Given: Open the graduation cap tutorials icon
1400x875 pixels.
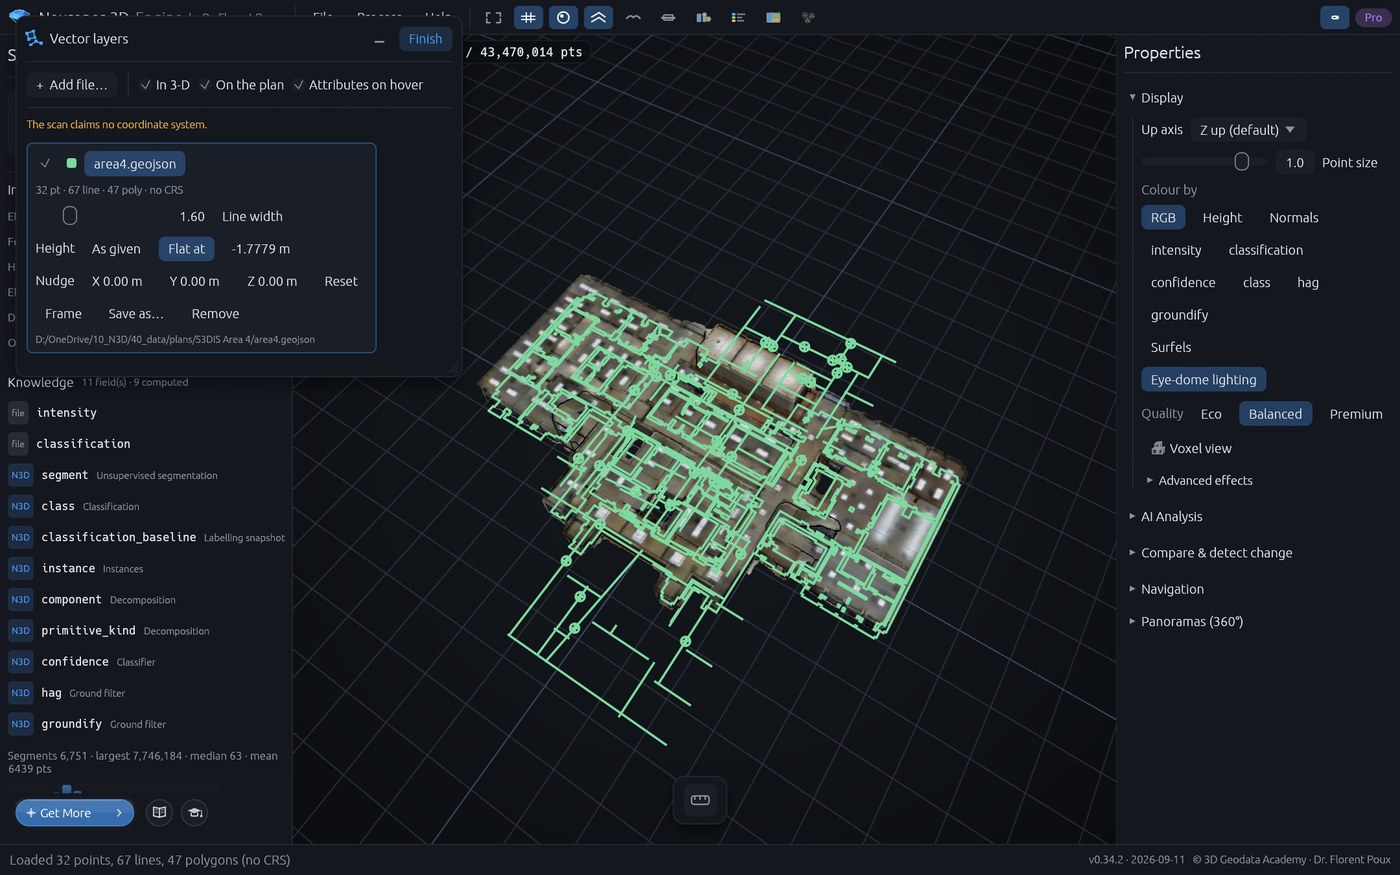Looking at the screenshot, I should (195, 812).
